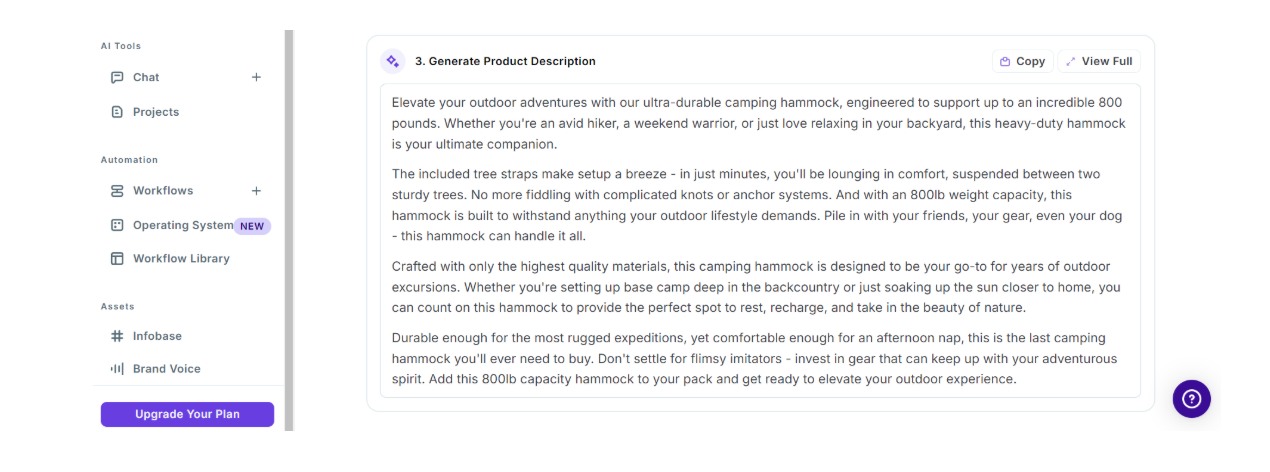Create new workflow using plus icon
1270x472 pixels.
[256, 191]
